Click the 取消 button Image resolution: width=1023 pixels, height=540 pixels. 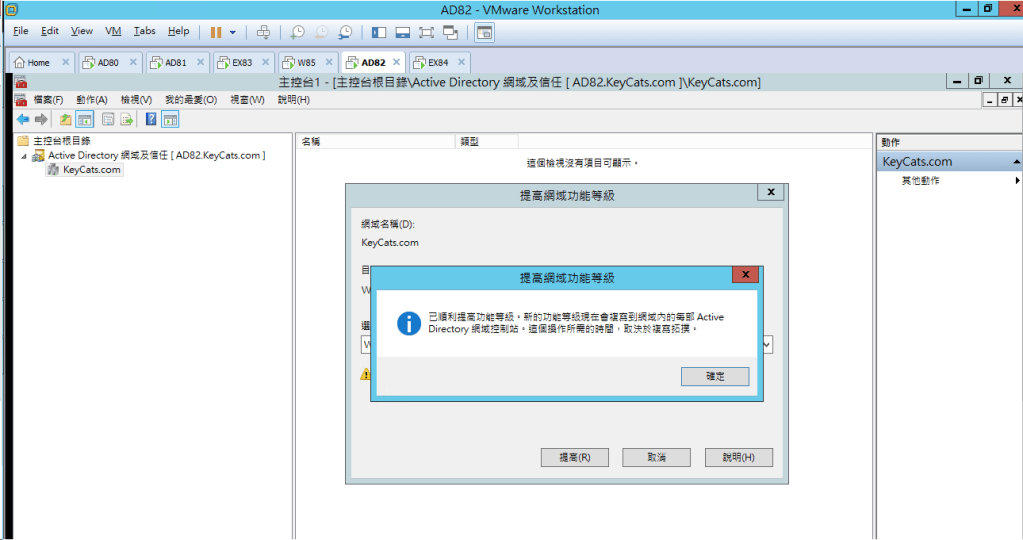tap(656, 457)
